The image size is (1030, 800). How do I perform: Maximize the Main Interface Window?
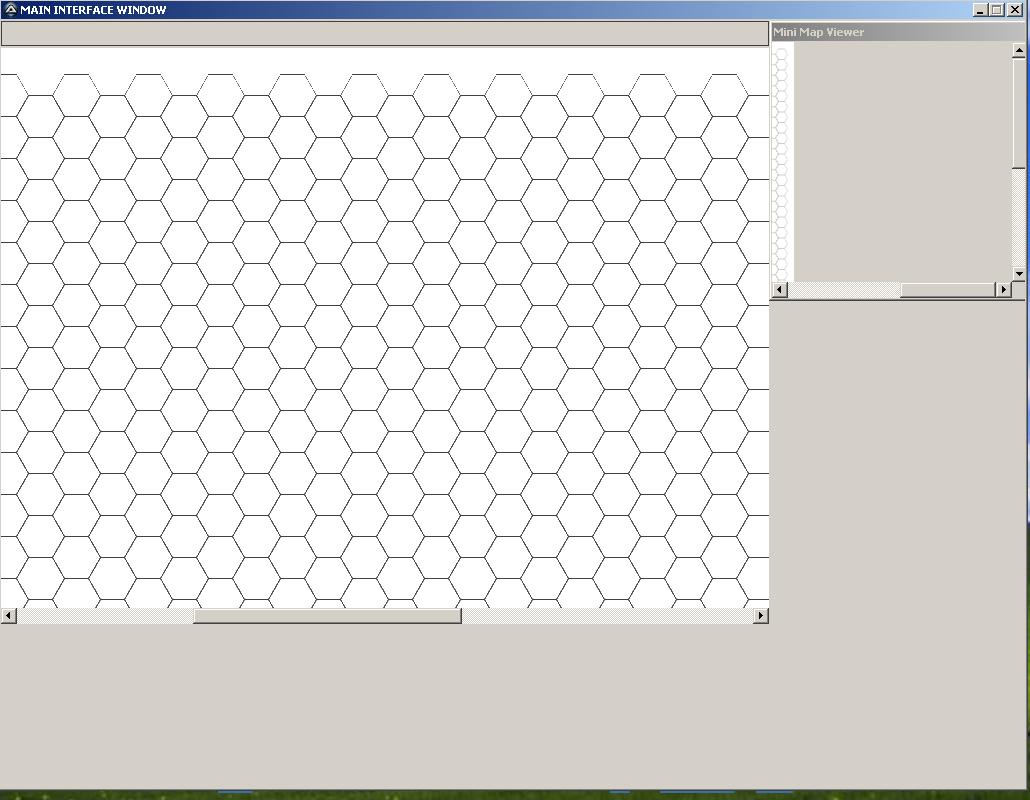[996, 10]
